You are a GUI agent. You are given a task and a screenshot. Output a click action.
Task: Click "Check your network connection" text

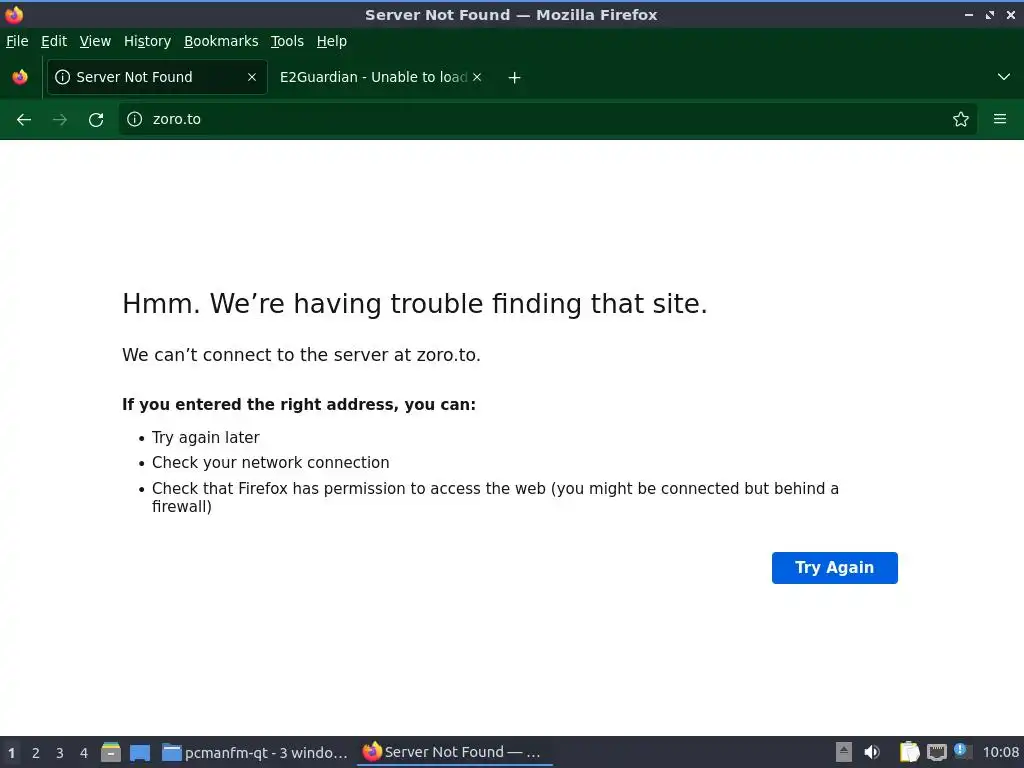[270, 462]
